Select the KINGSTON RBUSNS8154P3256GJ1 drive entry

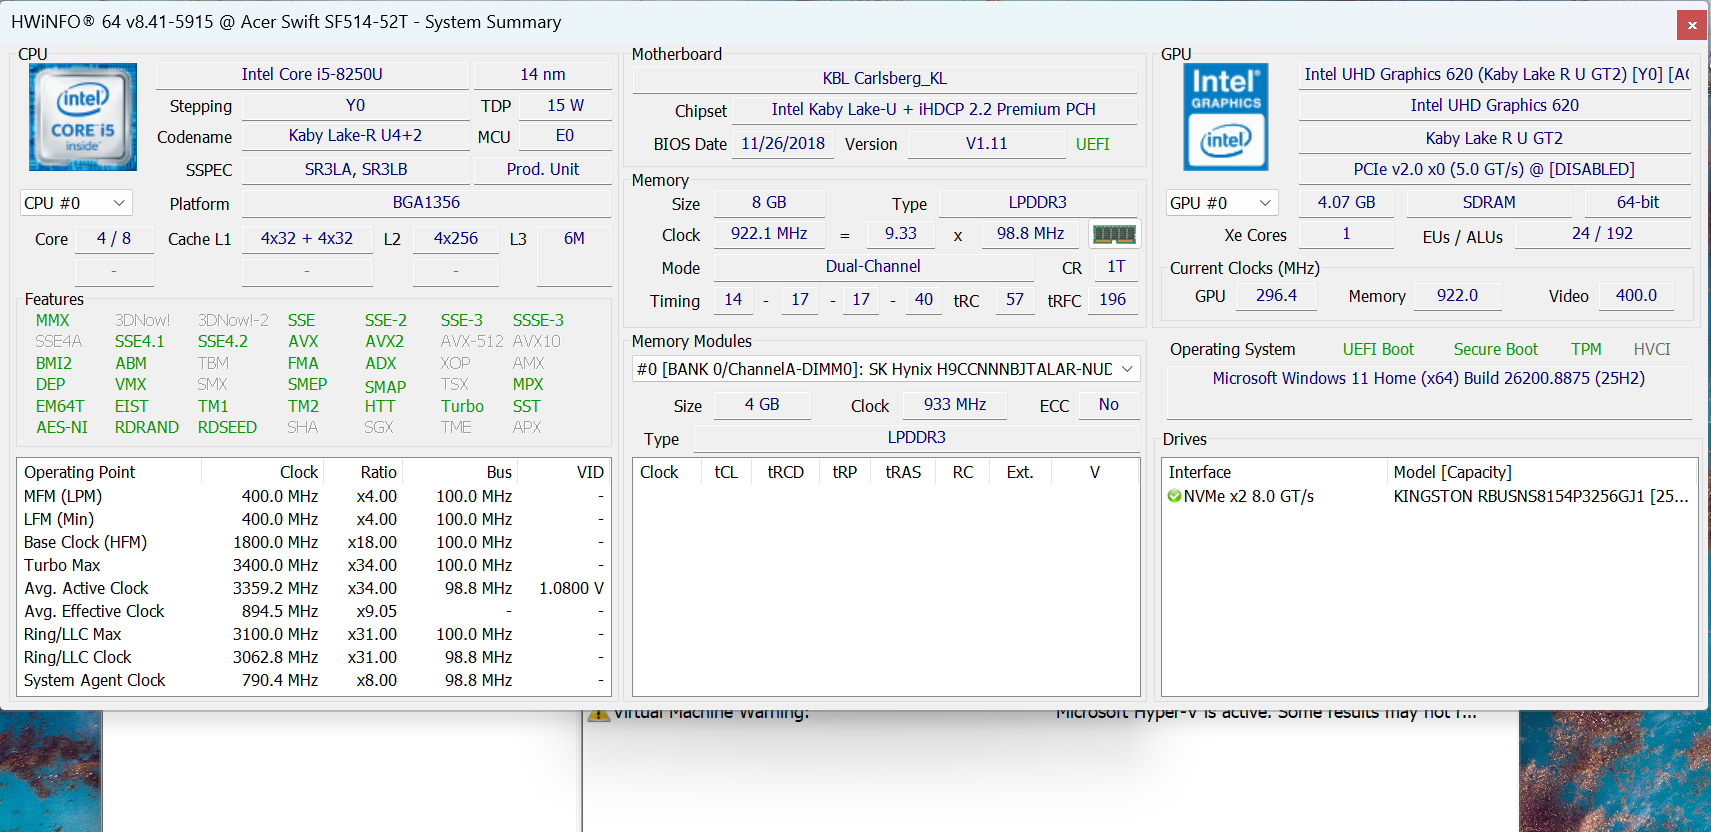[1541, 496]
